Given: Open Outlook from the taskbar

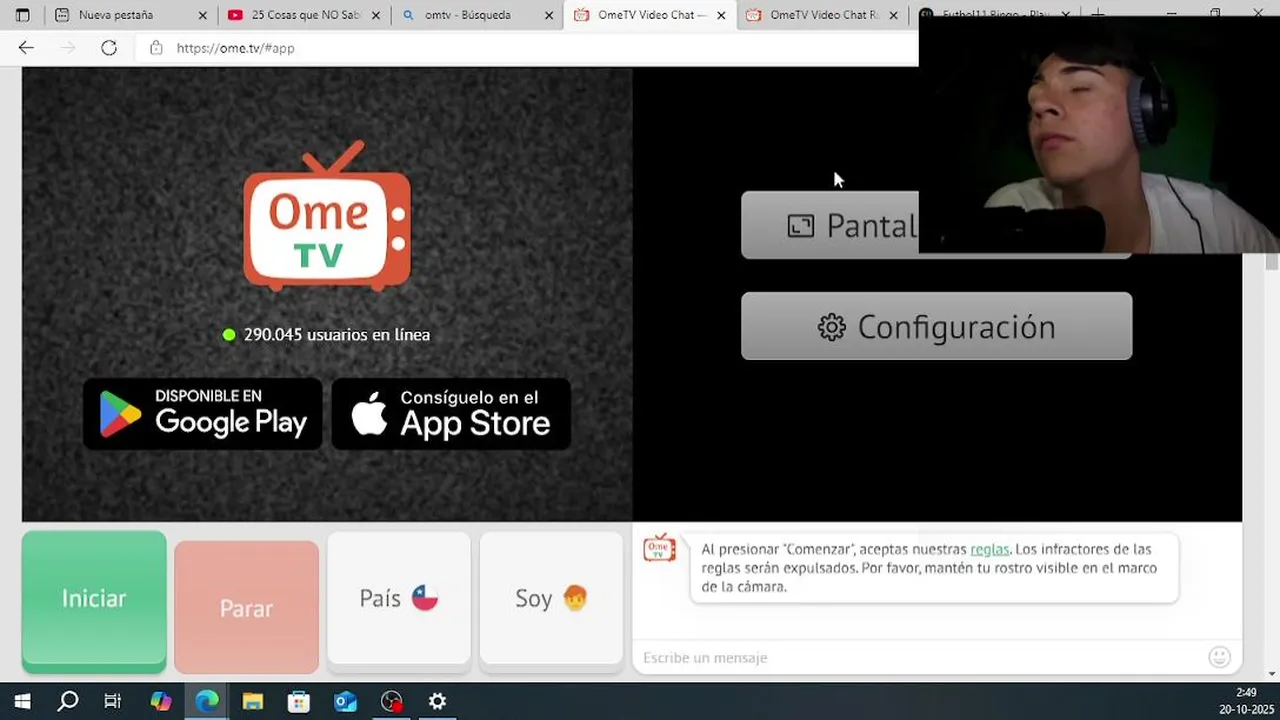Looking at the screenshot, I should (345, 701).
